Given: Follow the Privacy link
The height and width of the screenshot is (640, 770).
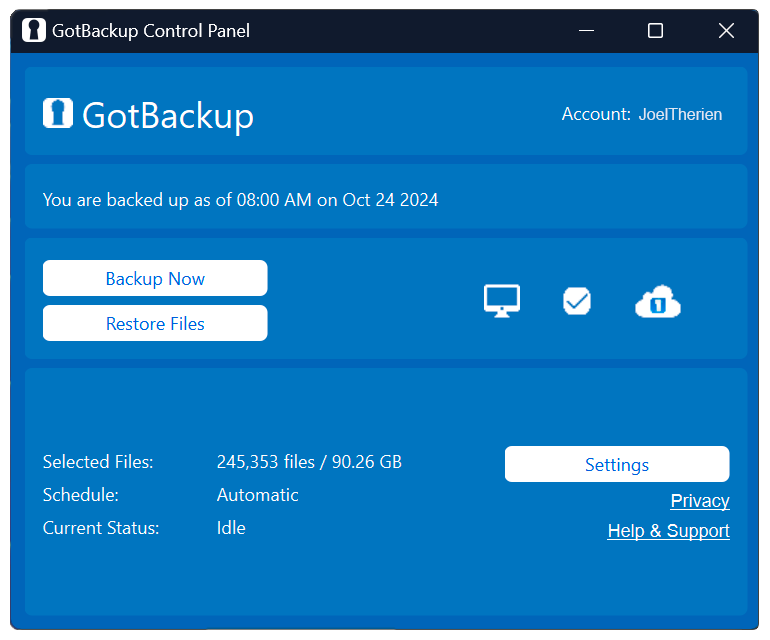Looking at the screenshot, I should pyautogui.click(x=700, y=501).
